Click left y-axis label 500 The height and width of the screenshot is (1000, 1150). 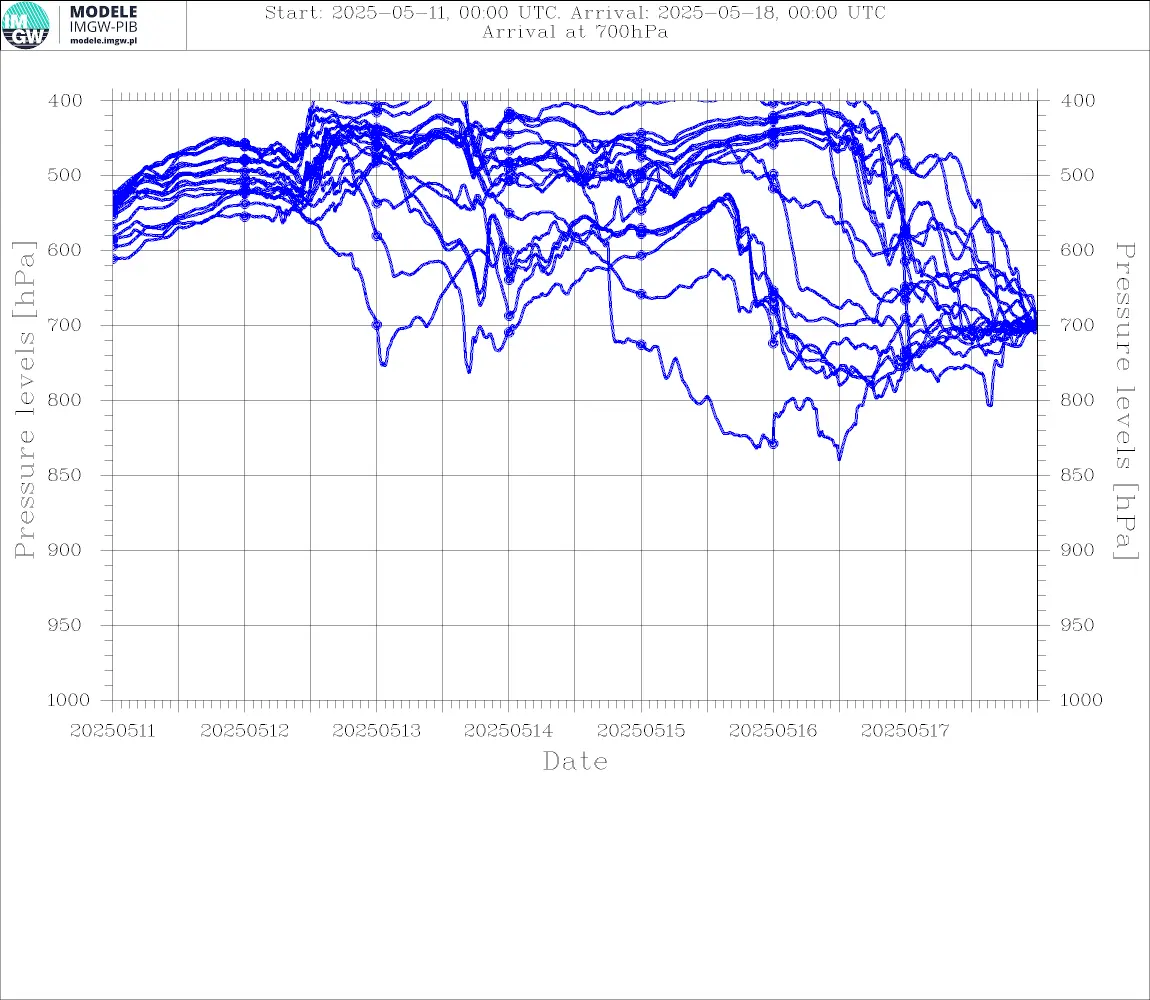coord(65,175)
